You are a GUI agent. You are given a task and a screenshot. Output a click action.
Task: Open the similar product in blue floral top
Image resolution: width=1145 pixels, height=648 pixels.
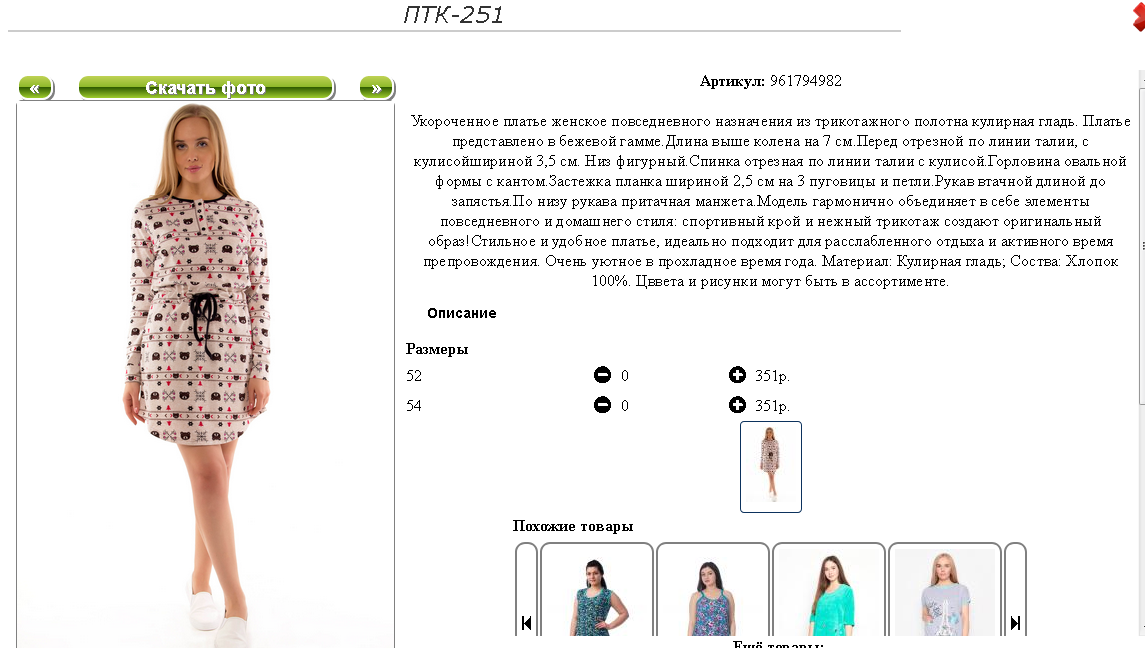[713, 590]
